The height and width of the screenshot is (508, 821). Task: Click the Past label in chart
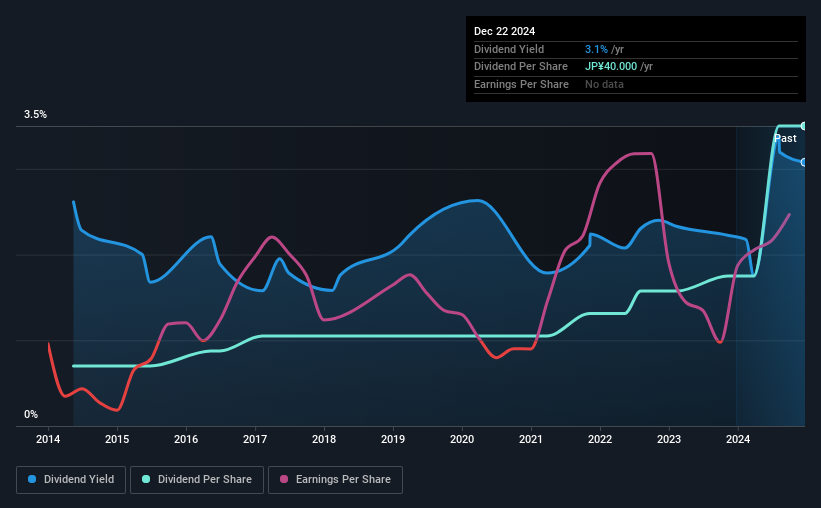pos(785,138)
